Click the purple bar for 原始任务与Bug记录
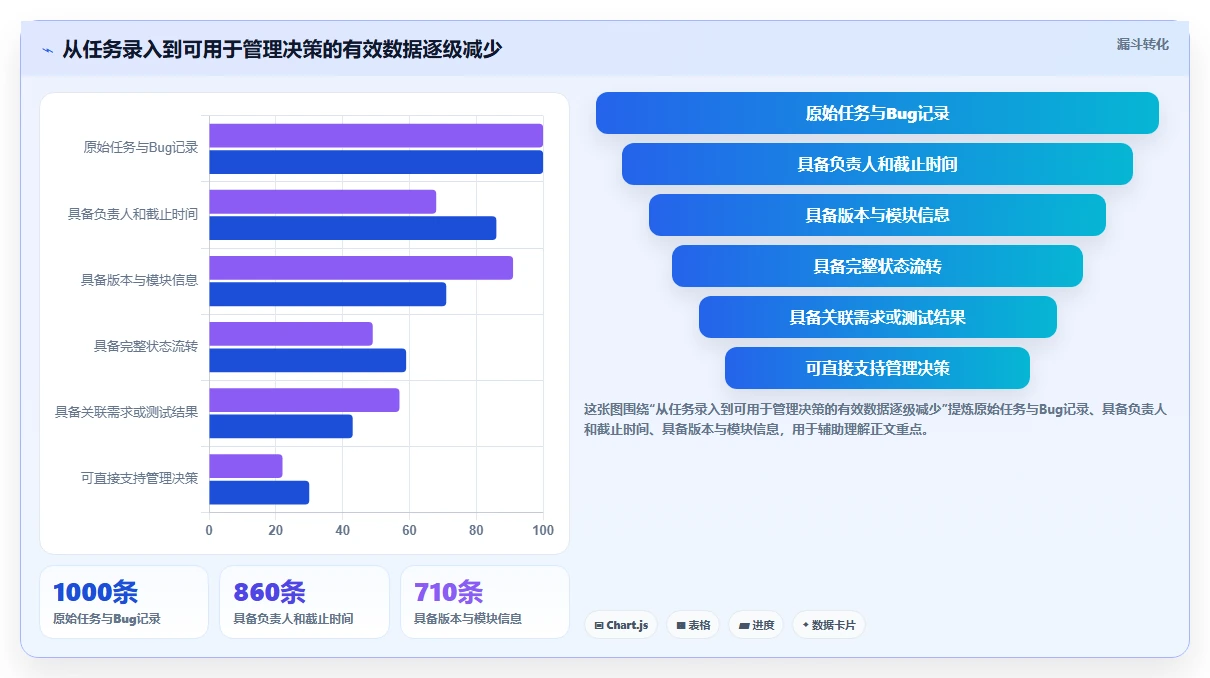 (376, 136)
